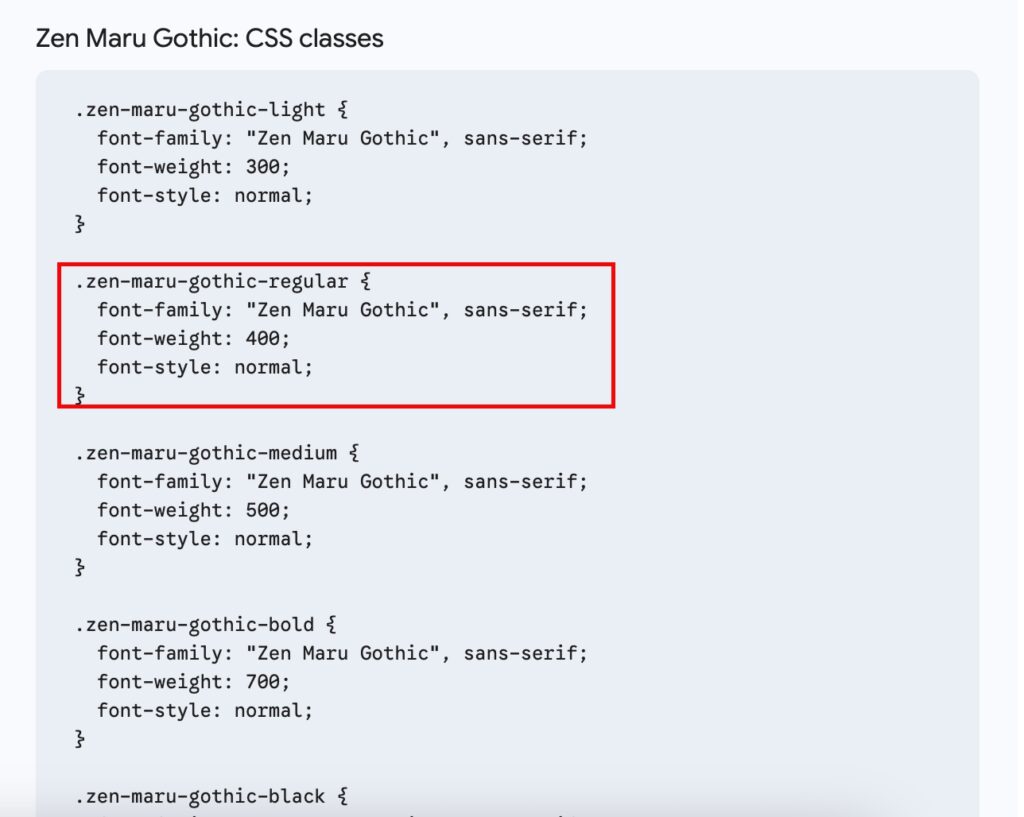Click font-style line in the bold class
Viewport: 1024px width, 817px height.
(205, 711)
